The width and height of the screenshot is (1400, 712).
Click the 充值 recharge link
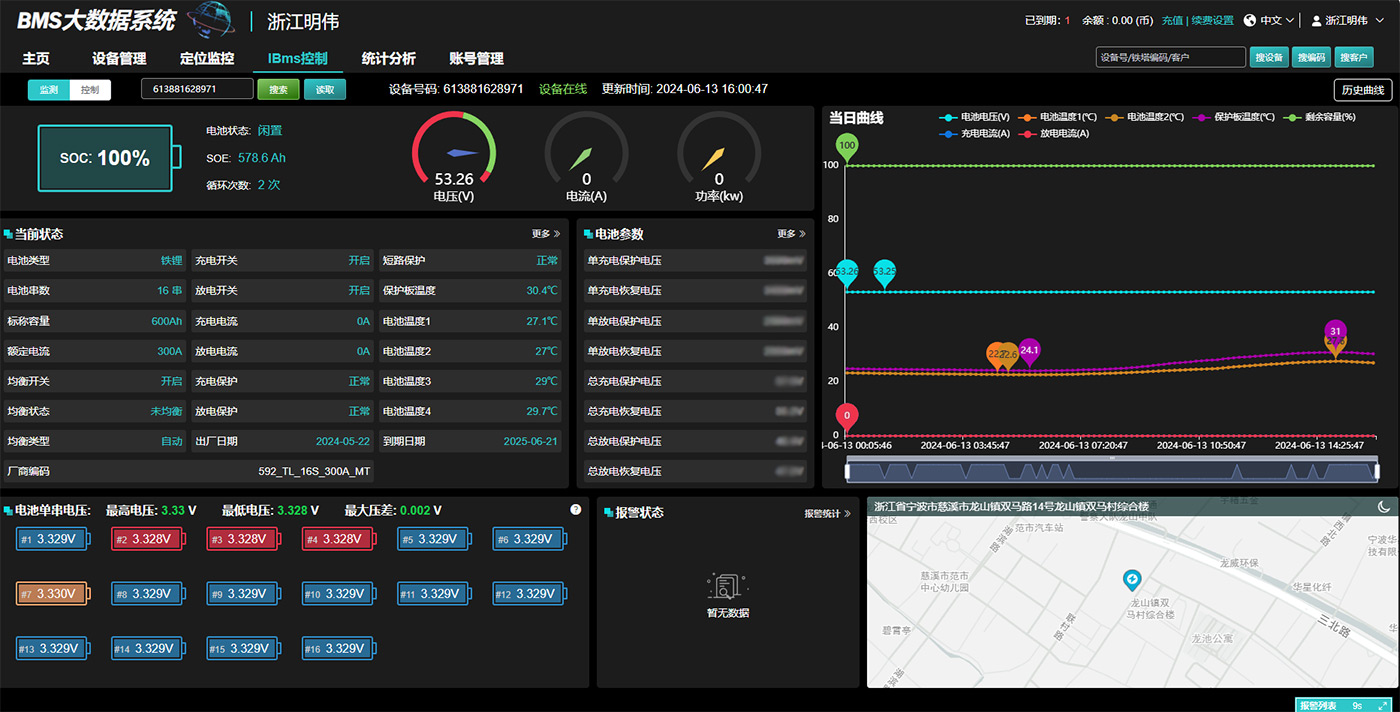pos(1172,20)
